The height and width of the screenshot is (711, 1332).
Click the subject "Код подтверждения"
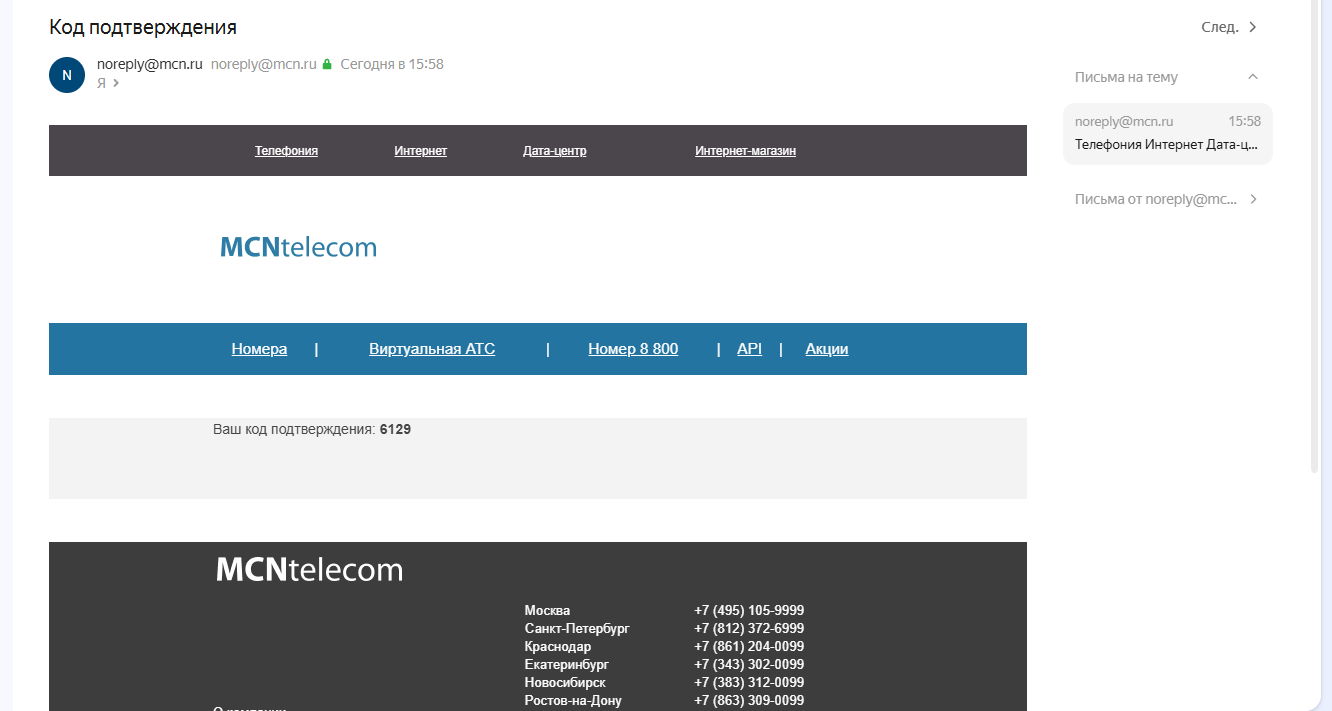(x=143, y=27)
